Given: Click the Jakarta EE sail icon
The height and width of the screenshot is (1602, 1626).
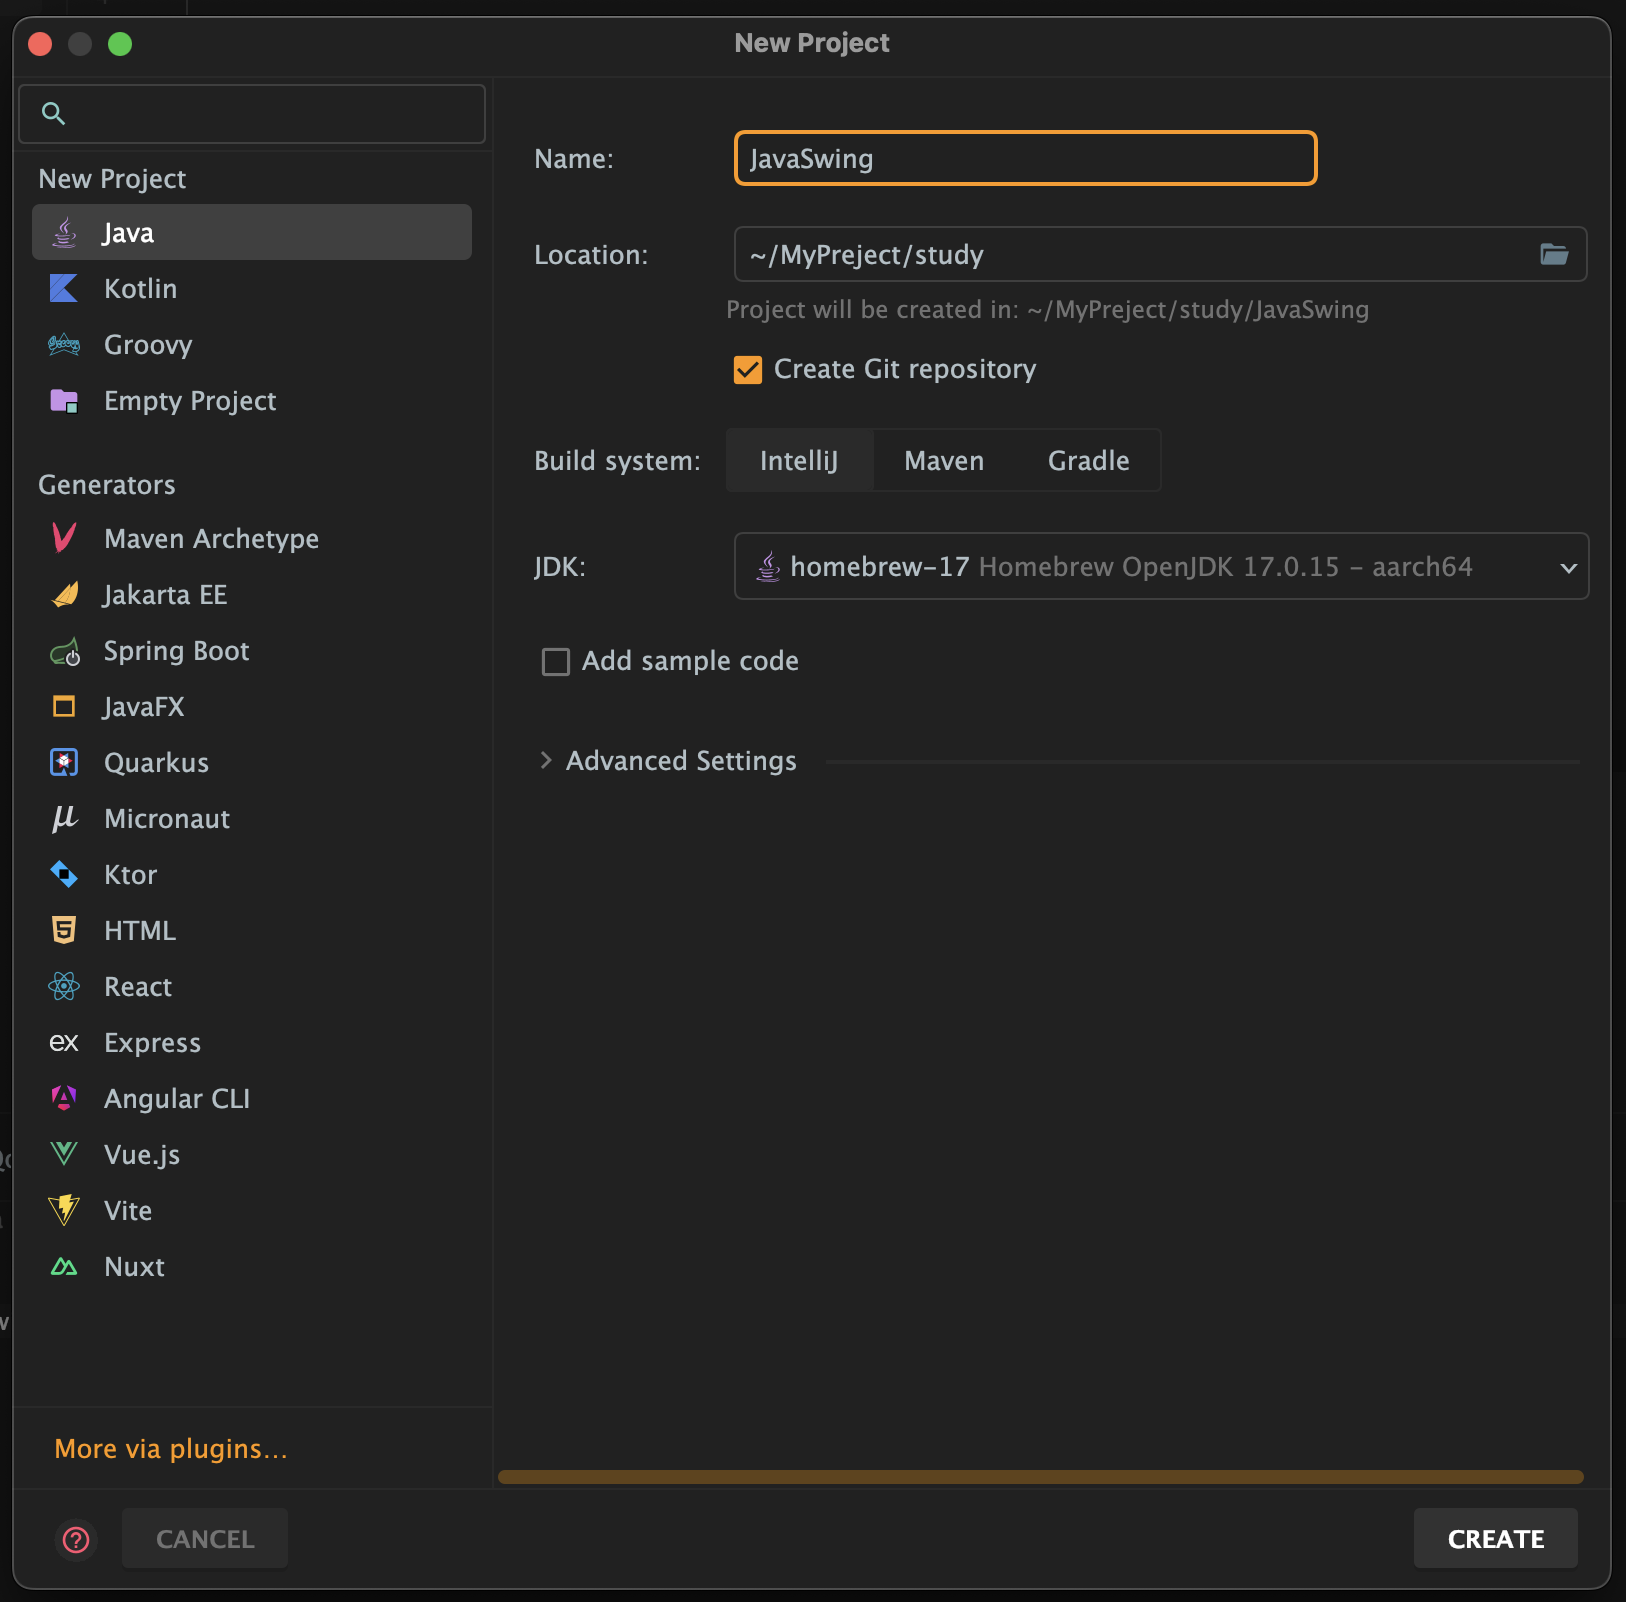Looking at the screenshot, I should 65,595.
